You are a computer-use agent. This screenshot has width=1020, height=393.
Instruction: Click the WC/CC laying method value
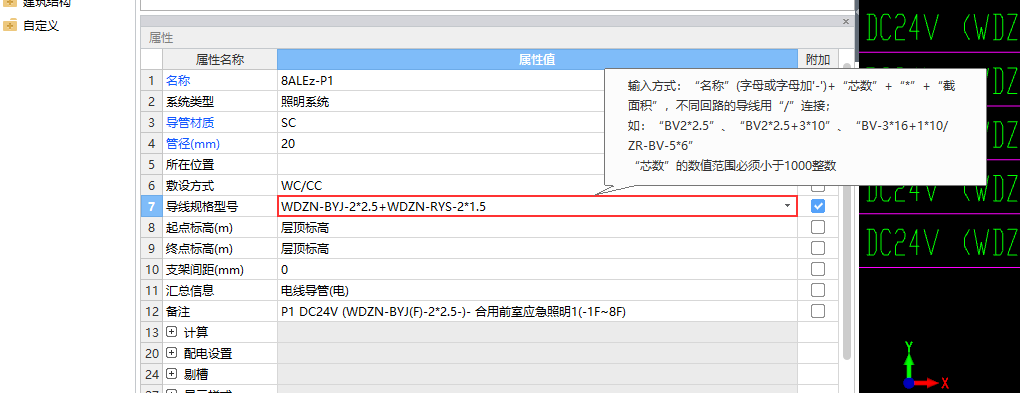tap(441, 185)
